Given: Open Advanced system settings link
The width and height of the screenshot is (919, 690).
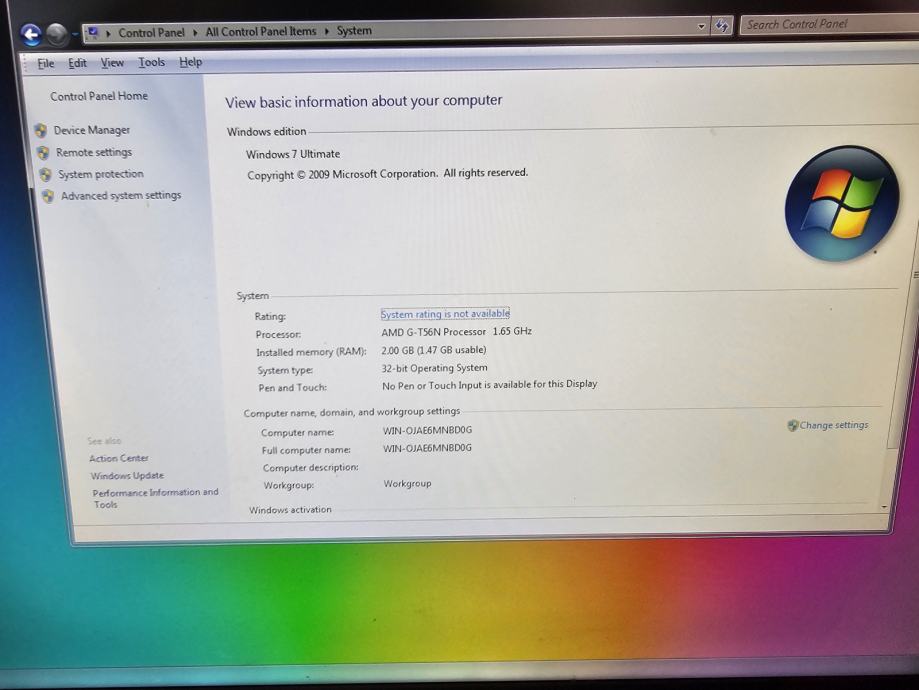Looking at the screenshot, I should 121,195.
